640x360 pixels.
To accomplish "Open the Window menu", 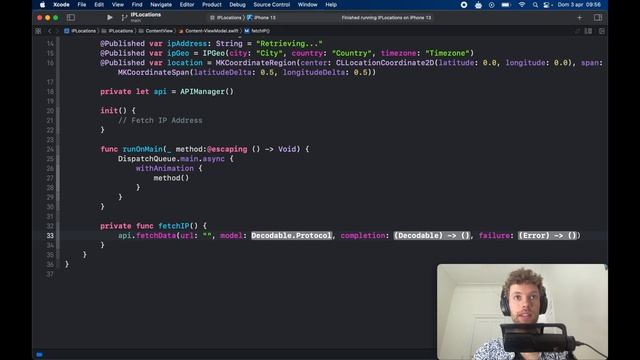I will click(307, 5).
